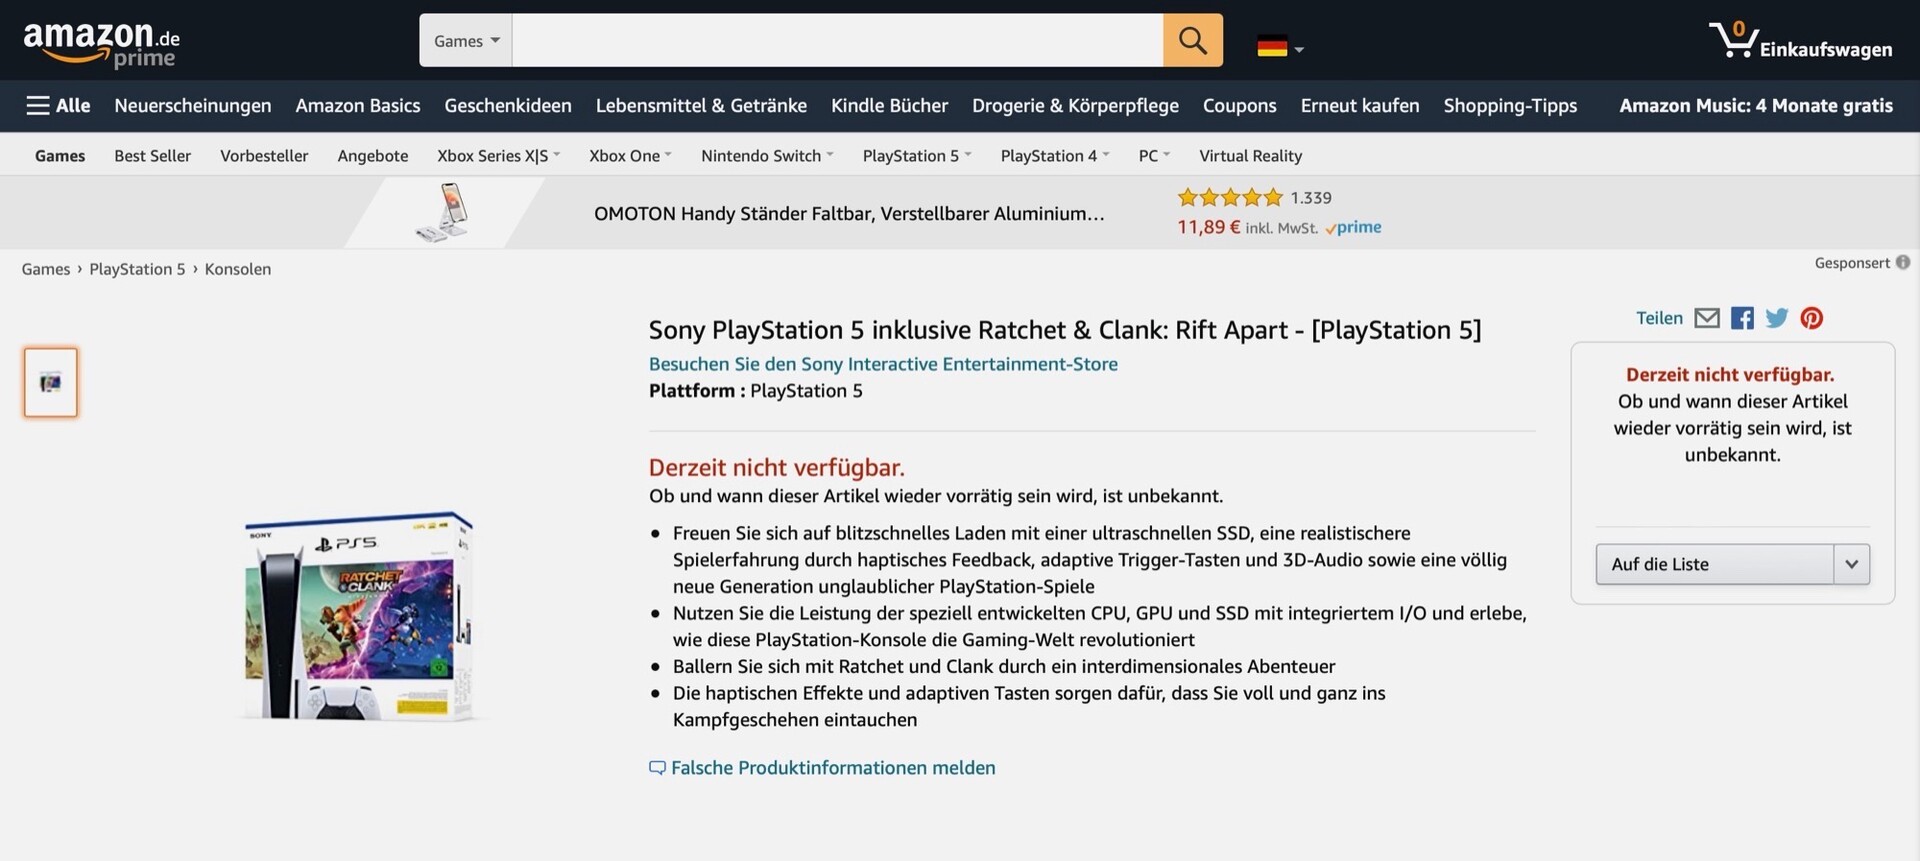Click the orange search magnifier button

(1192, 41)
